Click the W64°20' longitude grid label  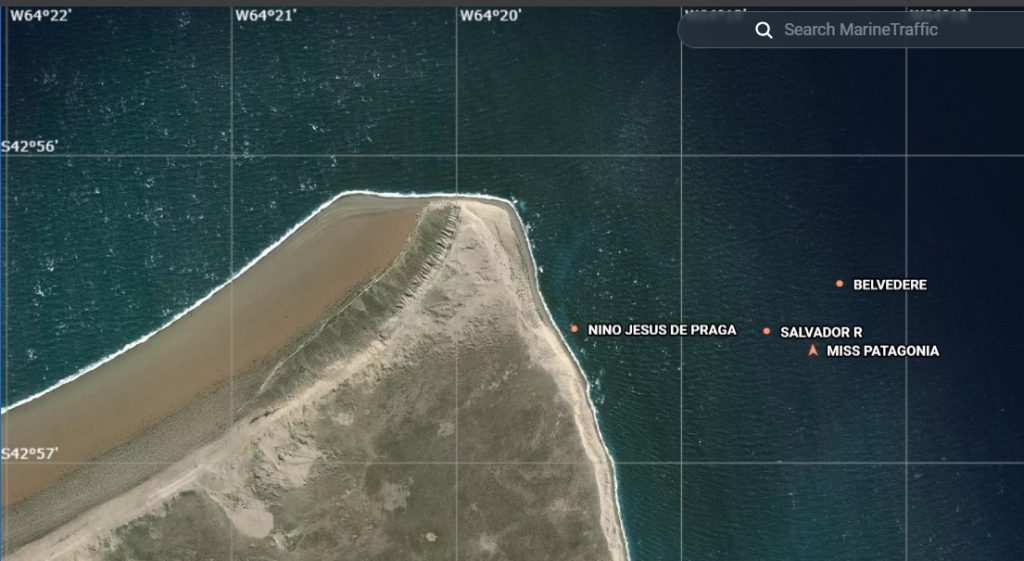[x=490, y=15]
